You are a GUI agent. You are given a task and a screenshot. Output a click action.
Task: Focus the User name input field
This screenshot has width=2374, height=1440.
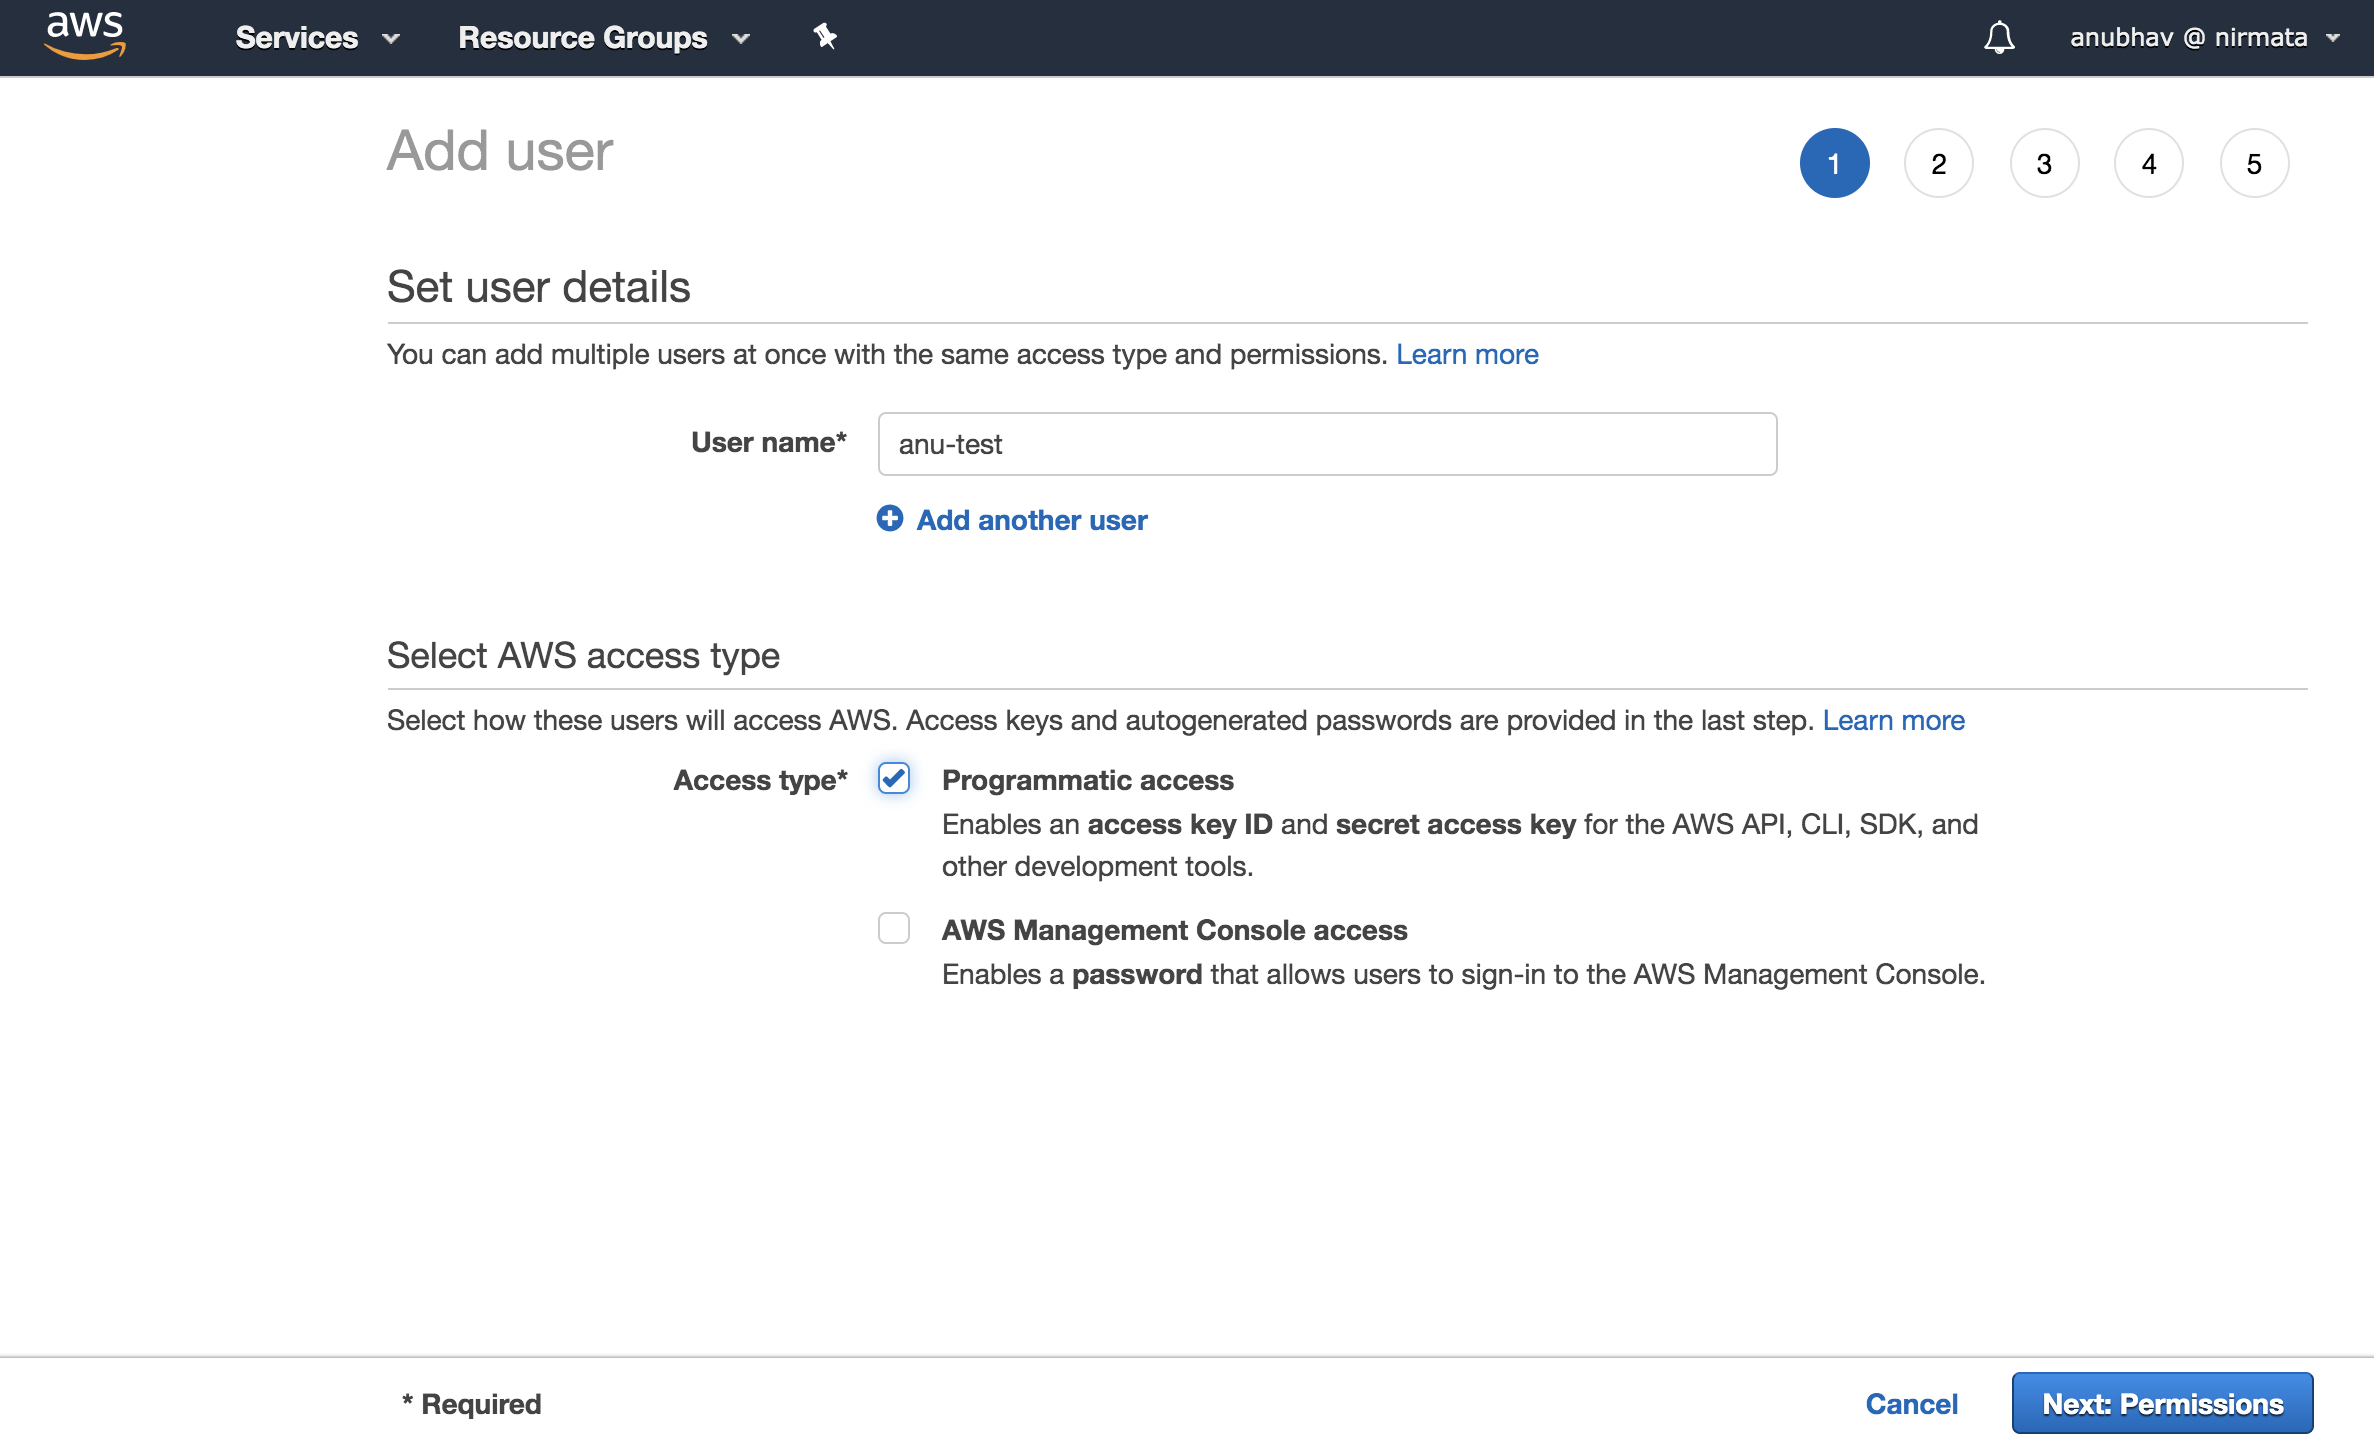[x=1327, y=444]
